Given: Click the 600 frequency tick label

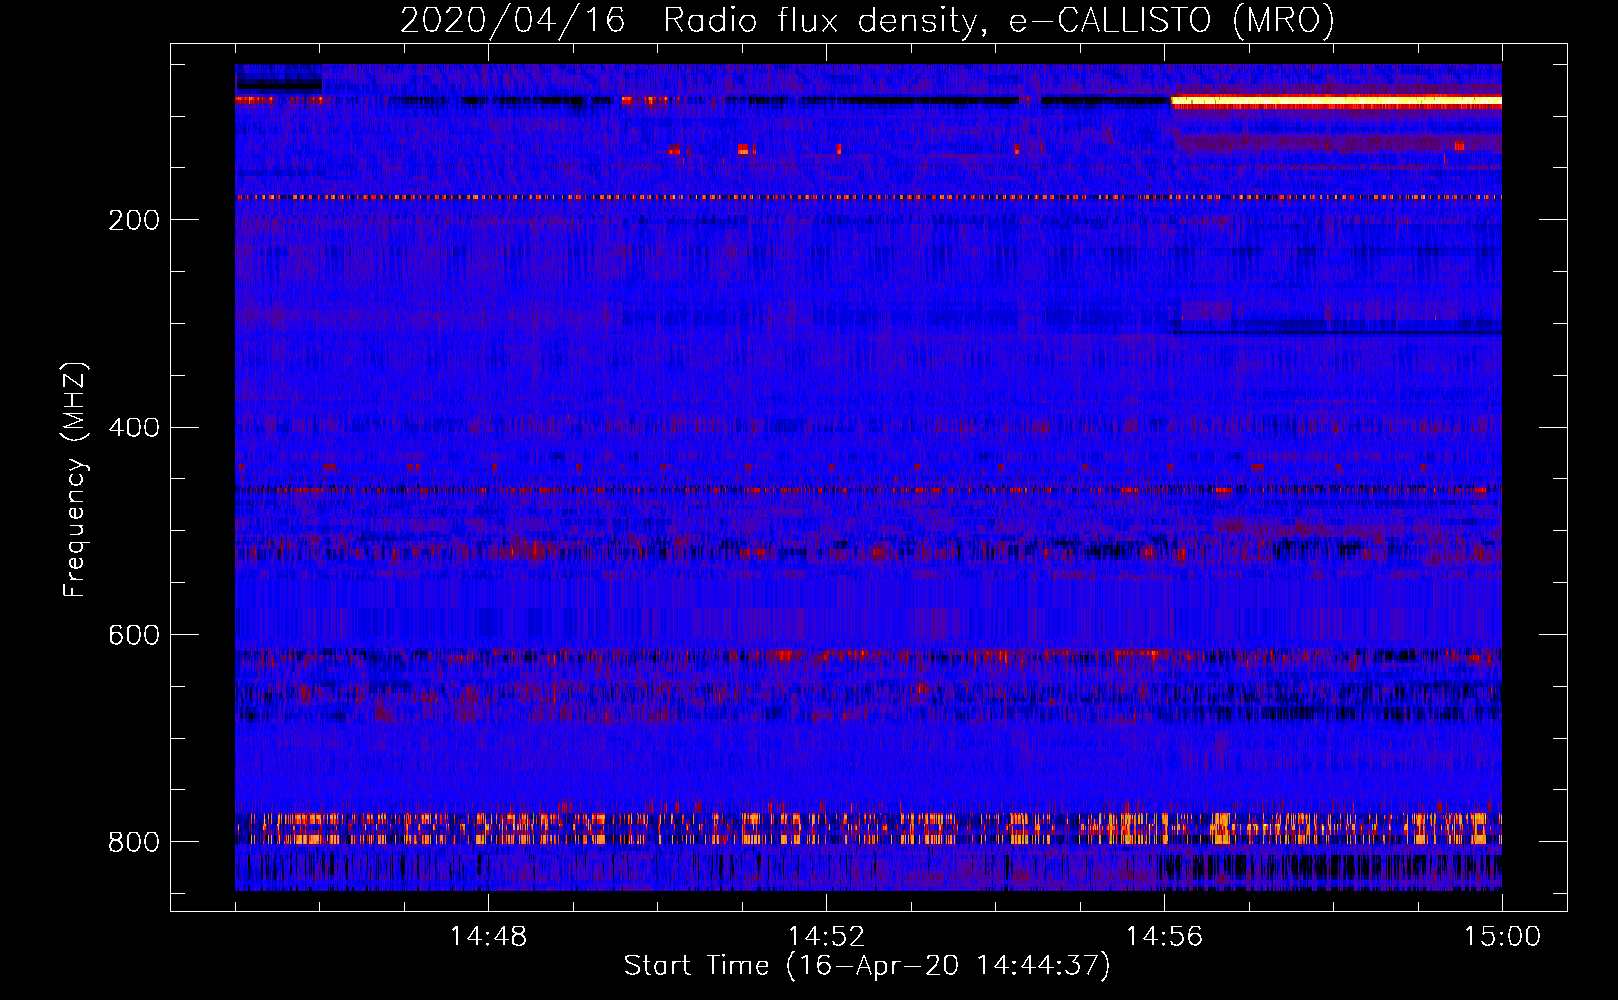Looking at the screenshot, I should click(133, 635).
